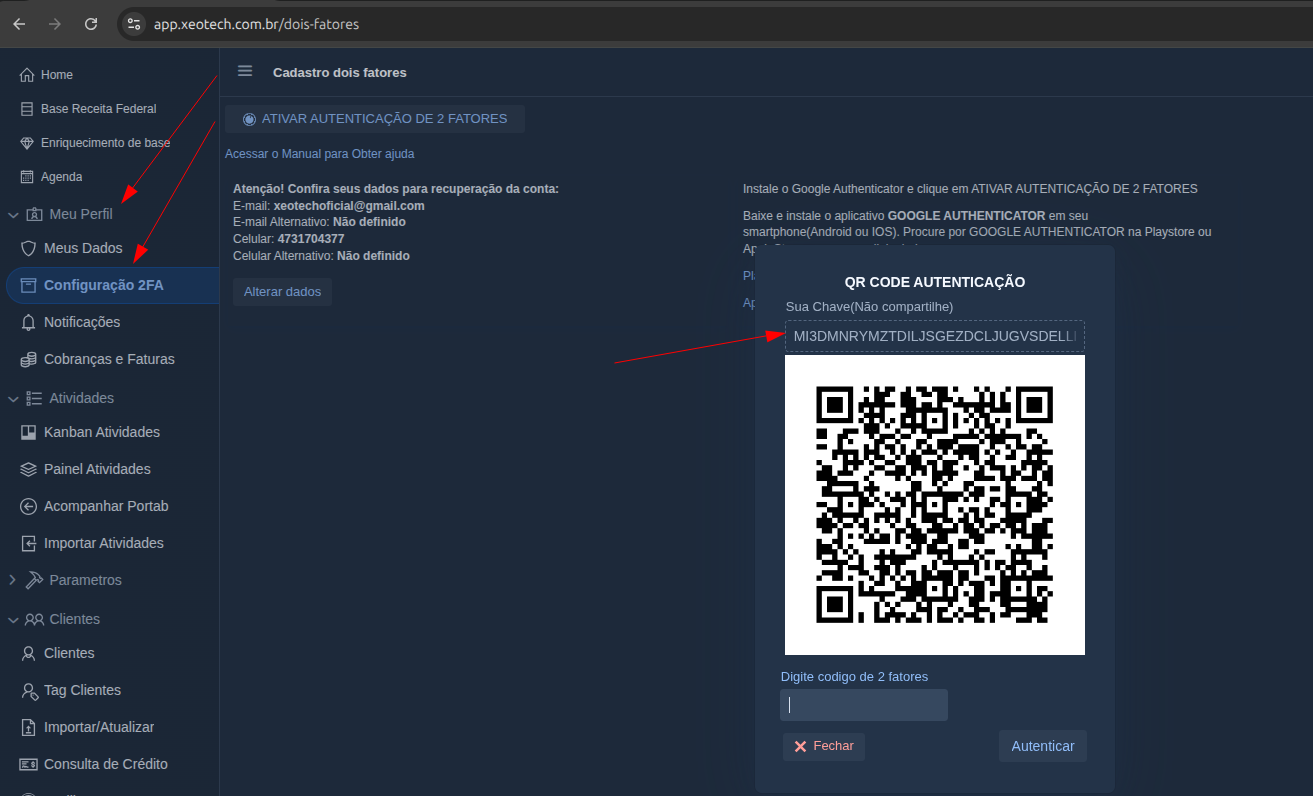This screenshot has width=1313, height=796.
Task: Click the Home house icon in sidebar
Action: click(x=27, y=75)
